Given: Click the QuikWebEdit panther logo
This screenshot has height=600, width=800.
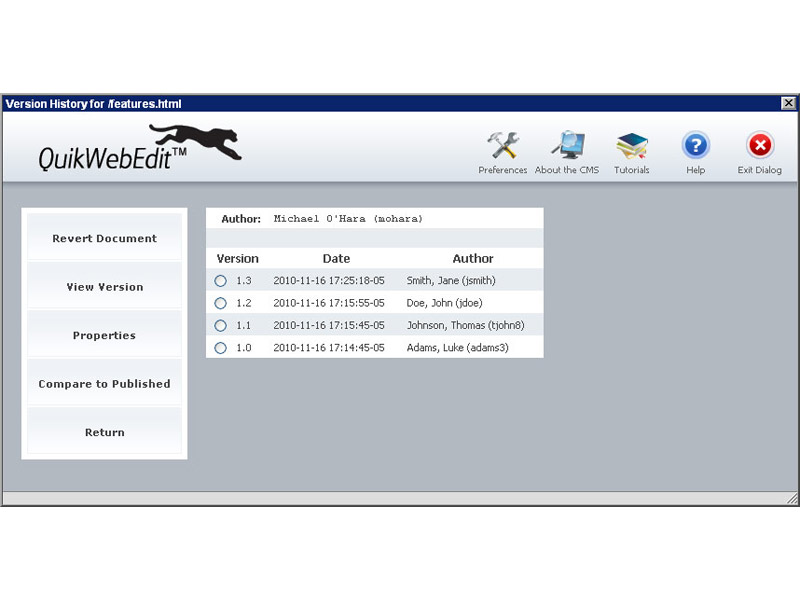Looking at the screenshot, I should point(140,147).
